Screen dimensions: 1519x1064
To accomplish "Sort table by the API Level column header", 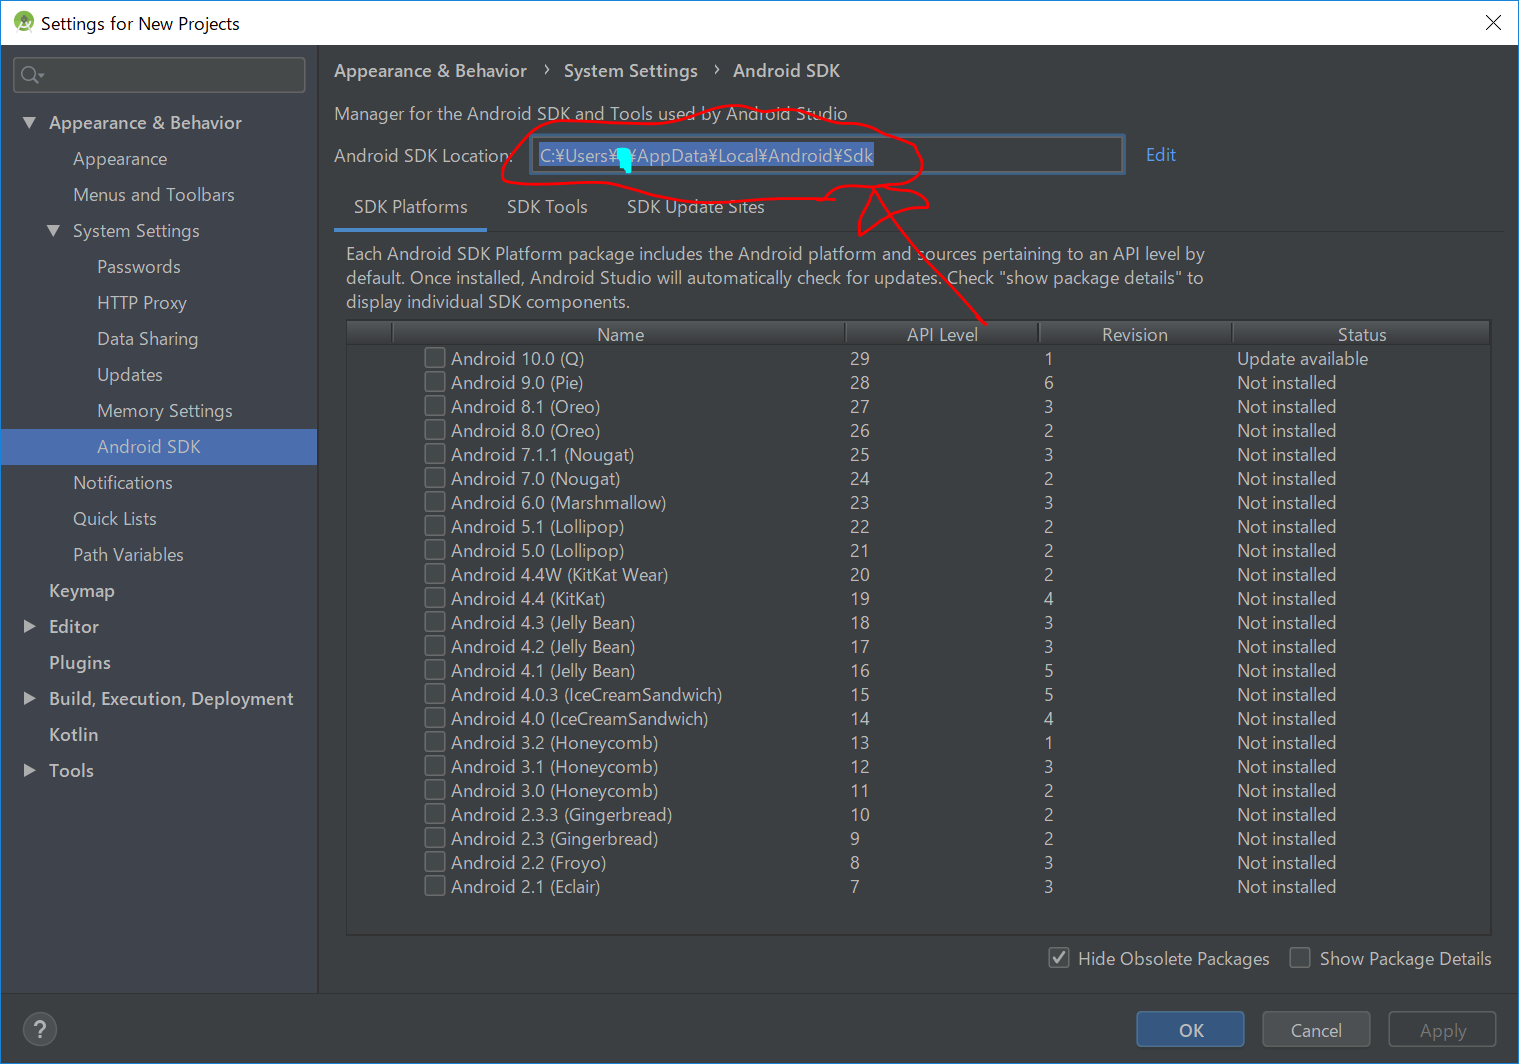I will (x=942, y=334).
